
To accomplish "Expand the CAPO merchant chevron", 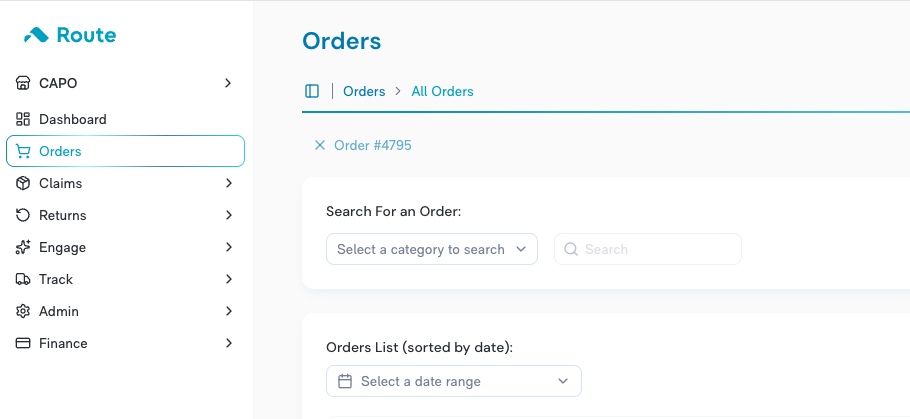I will point(228,83).
